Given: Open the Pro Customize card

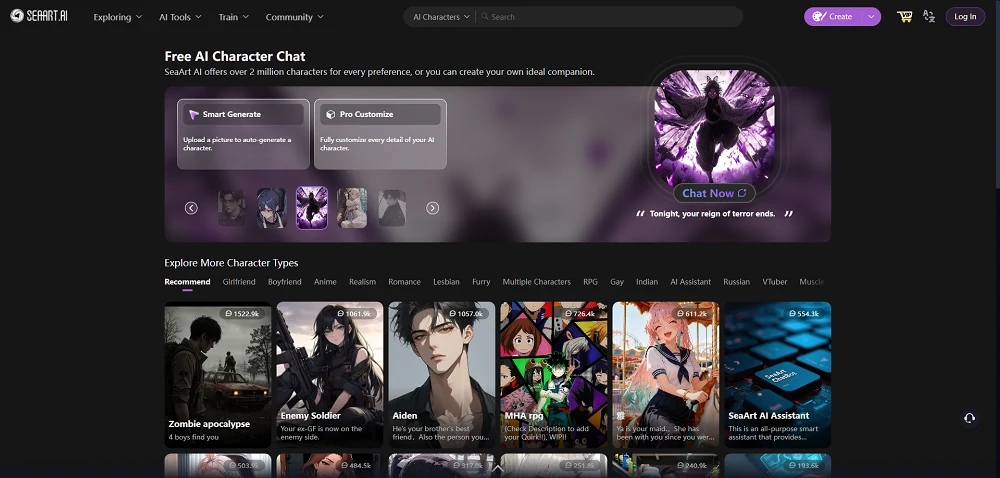Looking at the screenshot, I should (x=380, y=134).
